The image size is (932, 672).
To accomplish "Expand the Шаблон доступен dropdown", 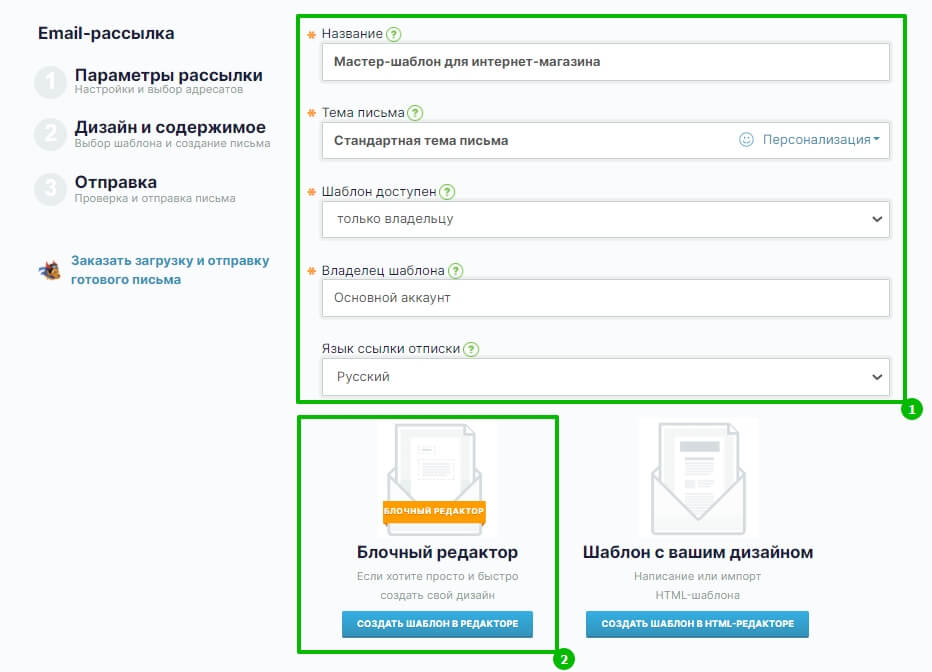I will point(606,219).
